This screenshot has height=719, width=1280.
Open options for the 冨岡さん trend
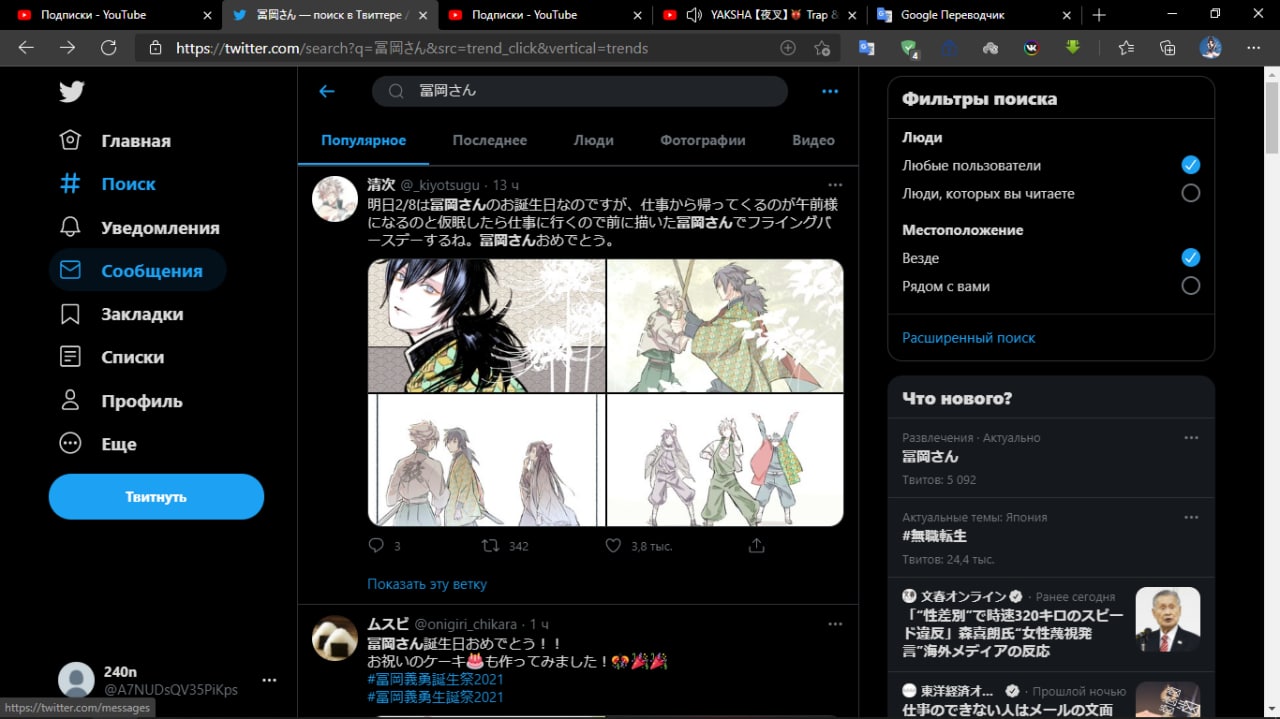1191,438
